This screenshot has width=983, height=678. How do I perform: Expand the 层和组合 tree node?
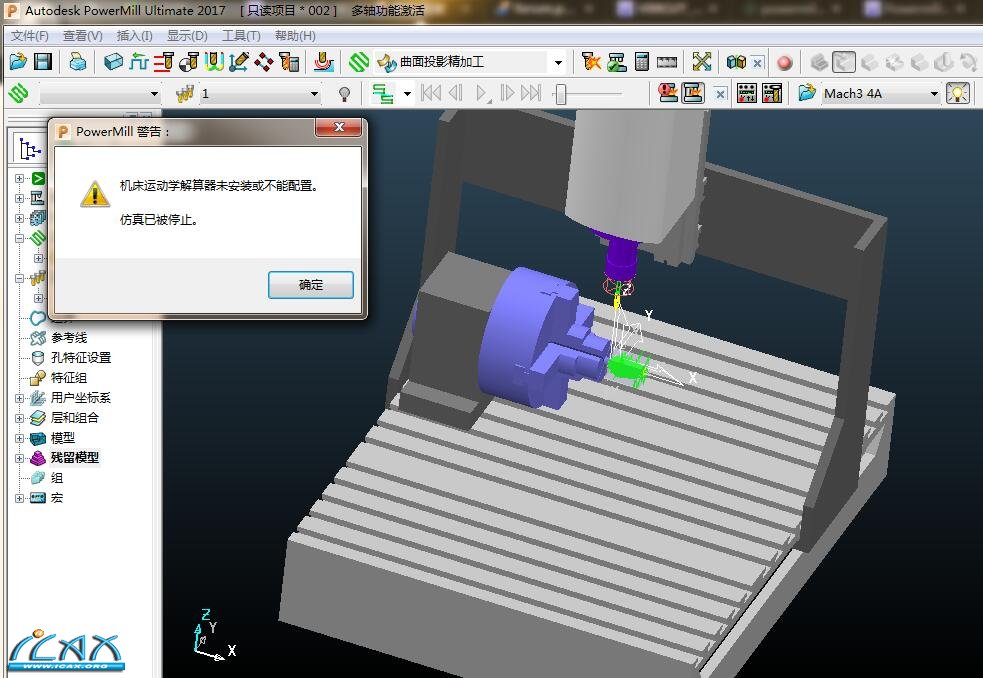(19, 418)
